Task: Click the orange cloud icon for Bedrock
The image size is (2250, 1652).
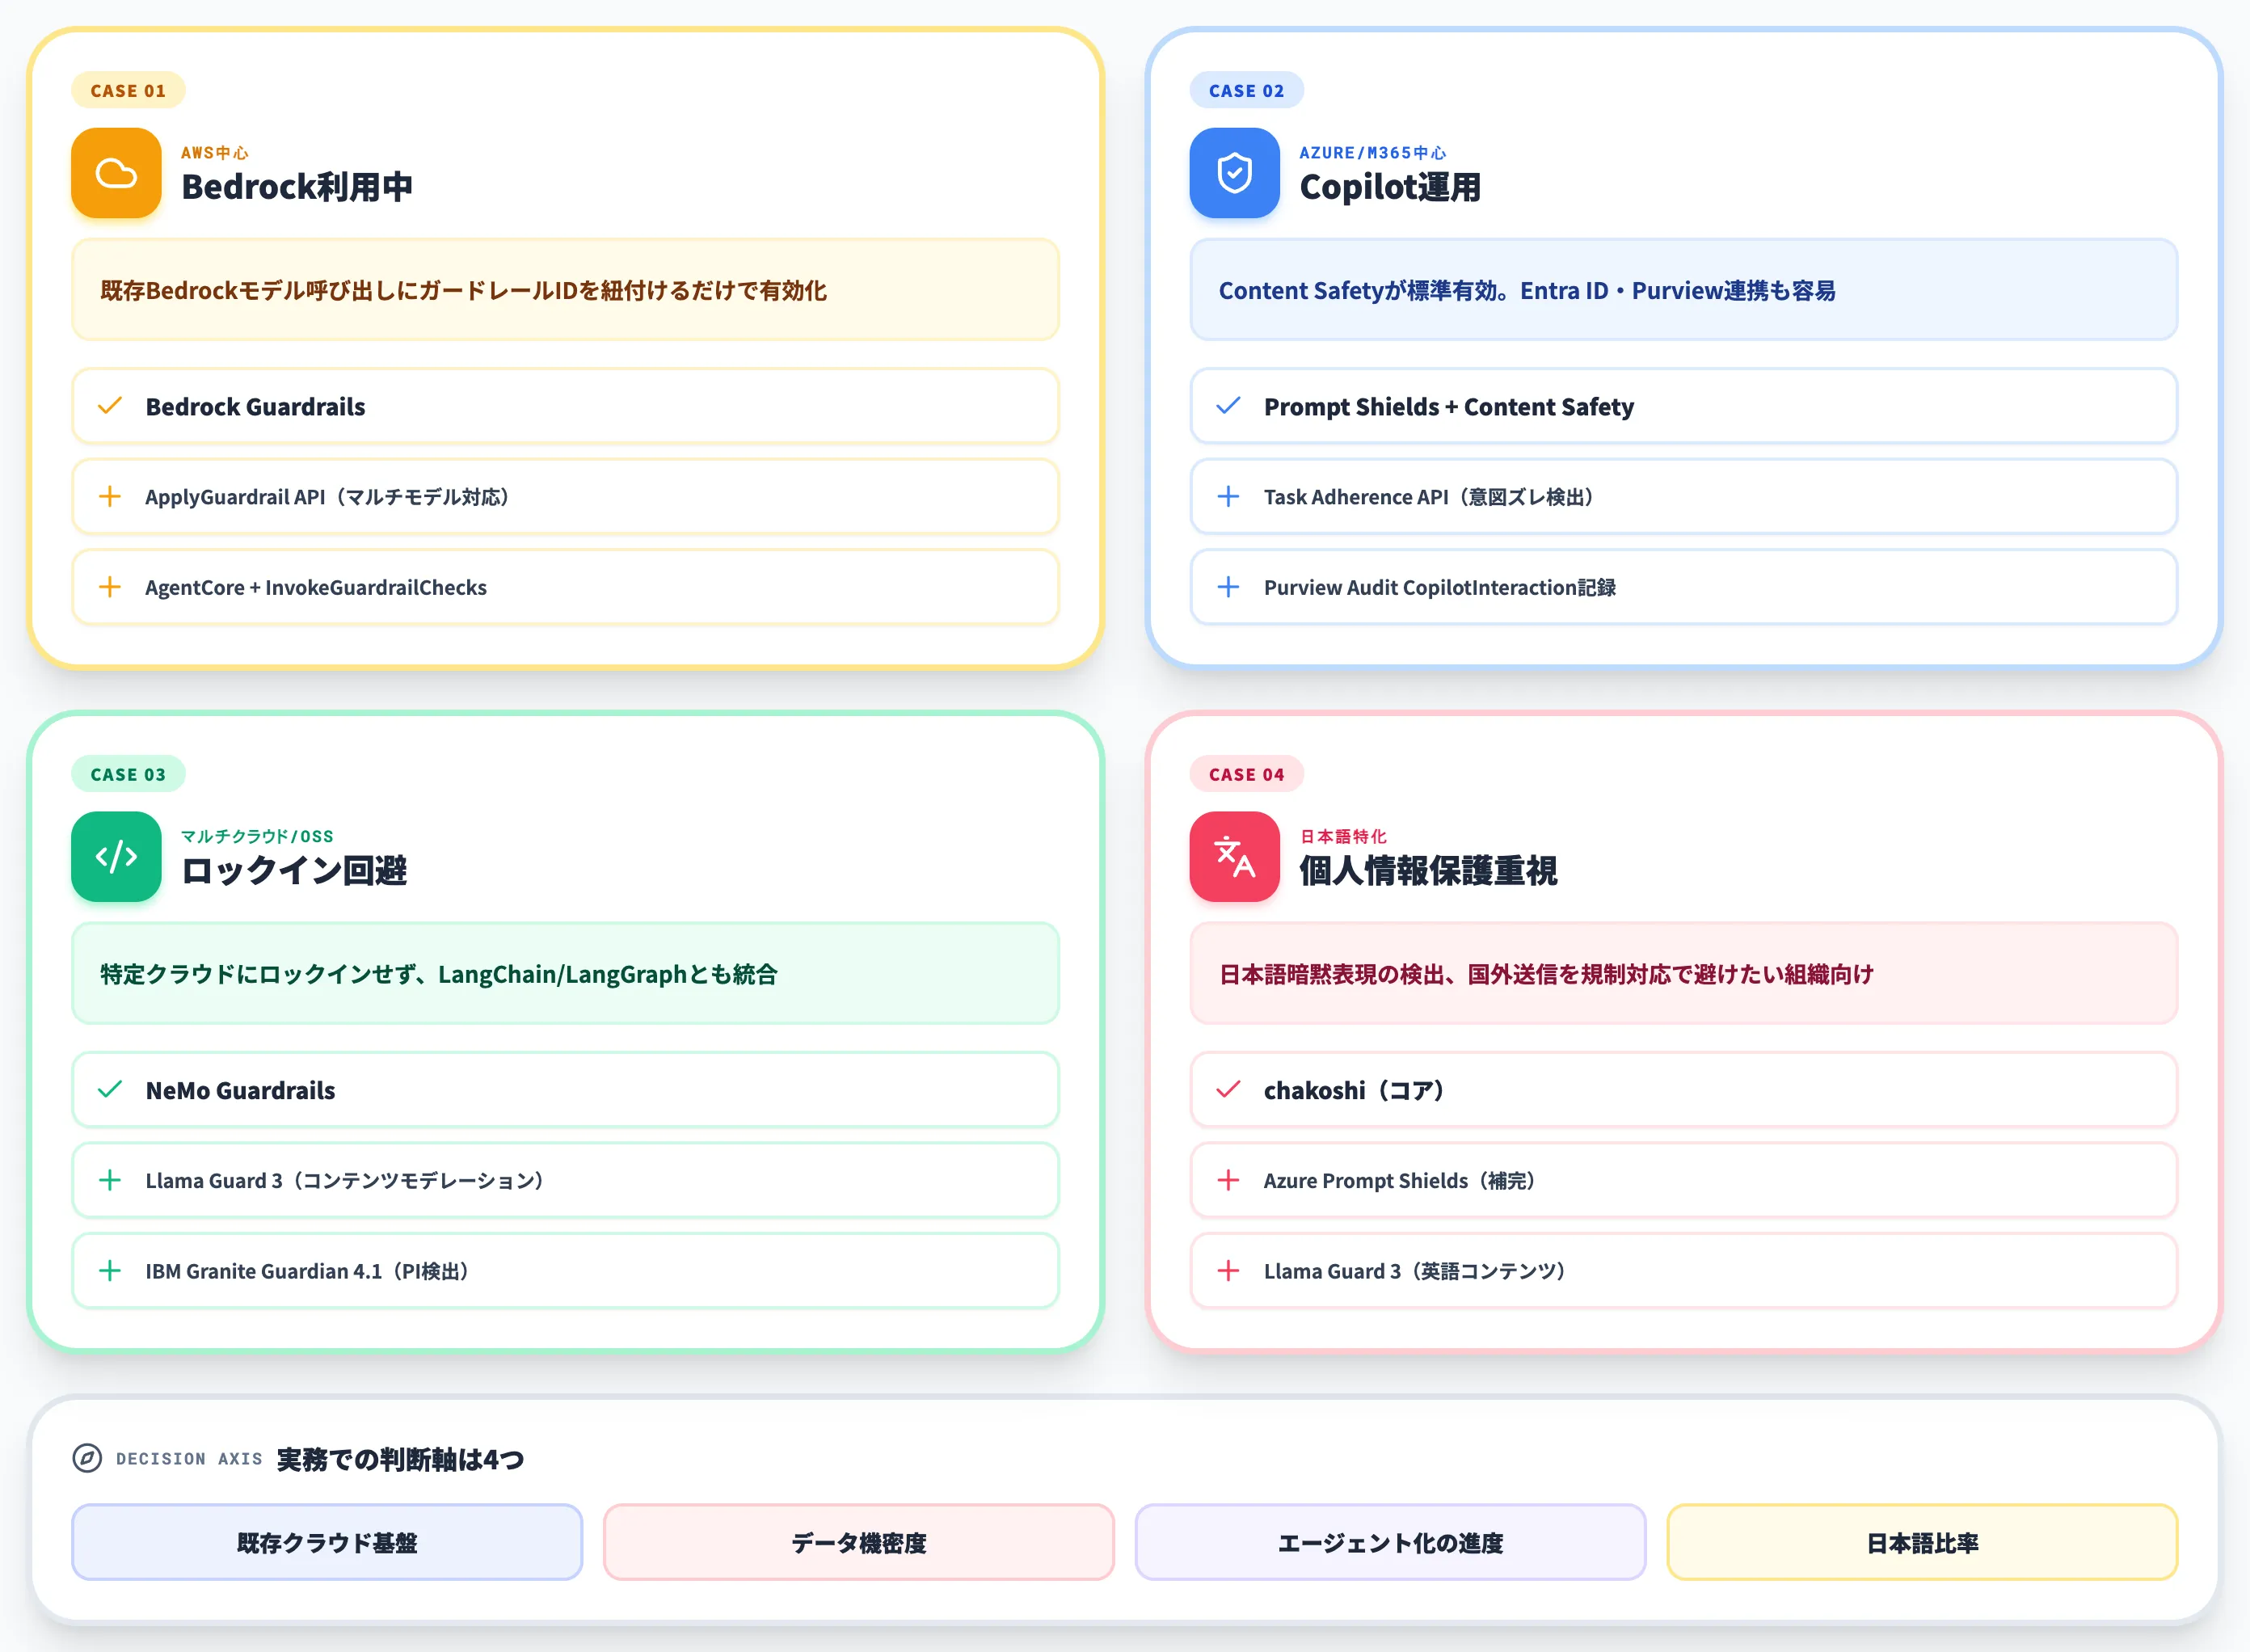Action: (116, 173)
